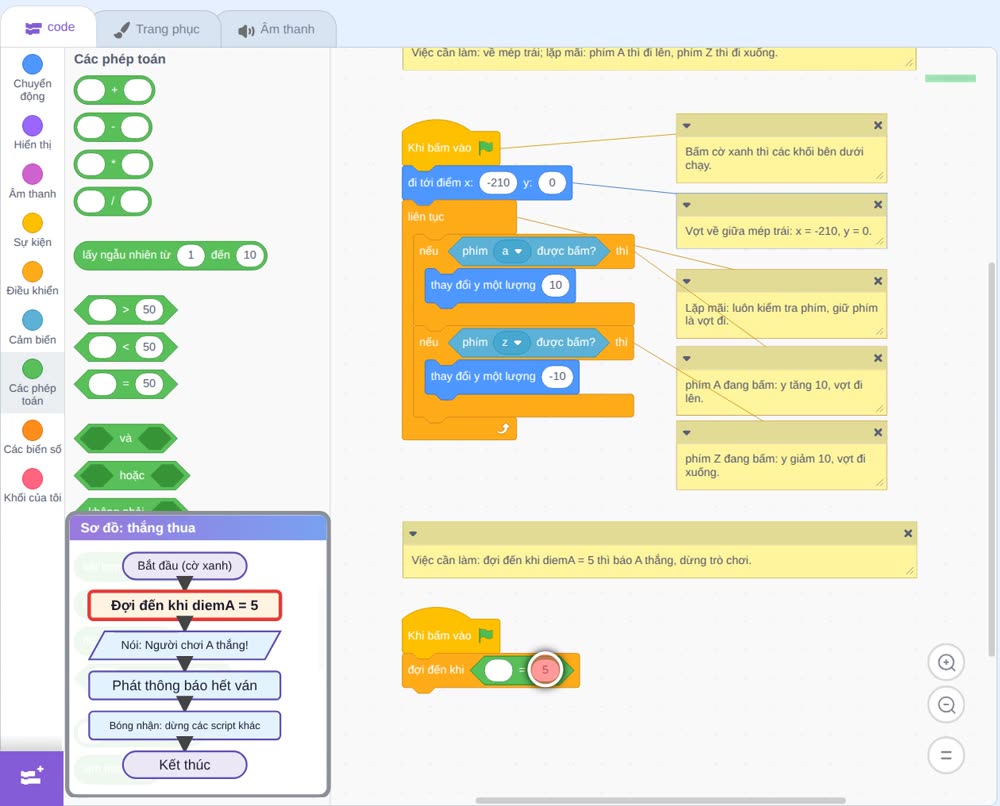Image resolution: width=1000 pixels, height=806 pixels.
Task: Reset the workspace zoom level
Action: tap(946, 755)
